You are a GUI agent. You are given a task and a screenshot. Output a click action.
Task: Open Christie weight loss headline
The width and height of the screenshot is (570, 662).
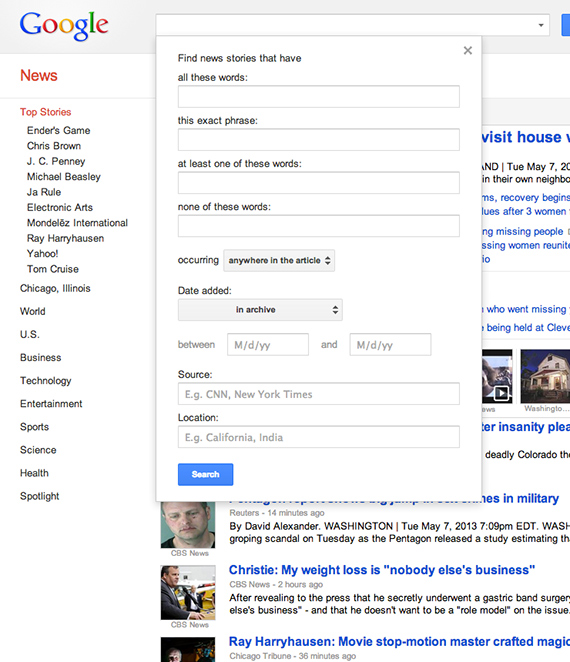382,570
